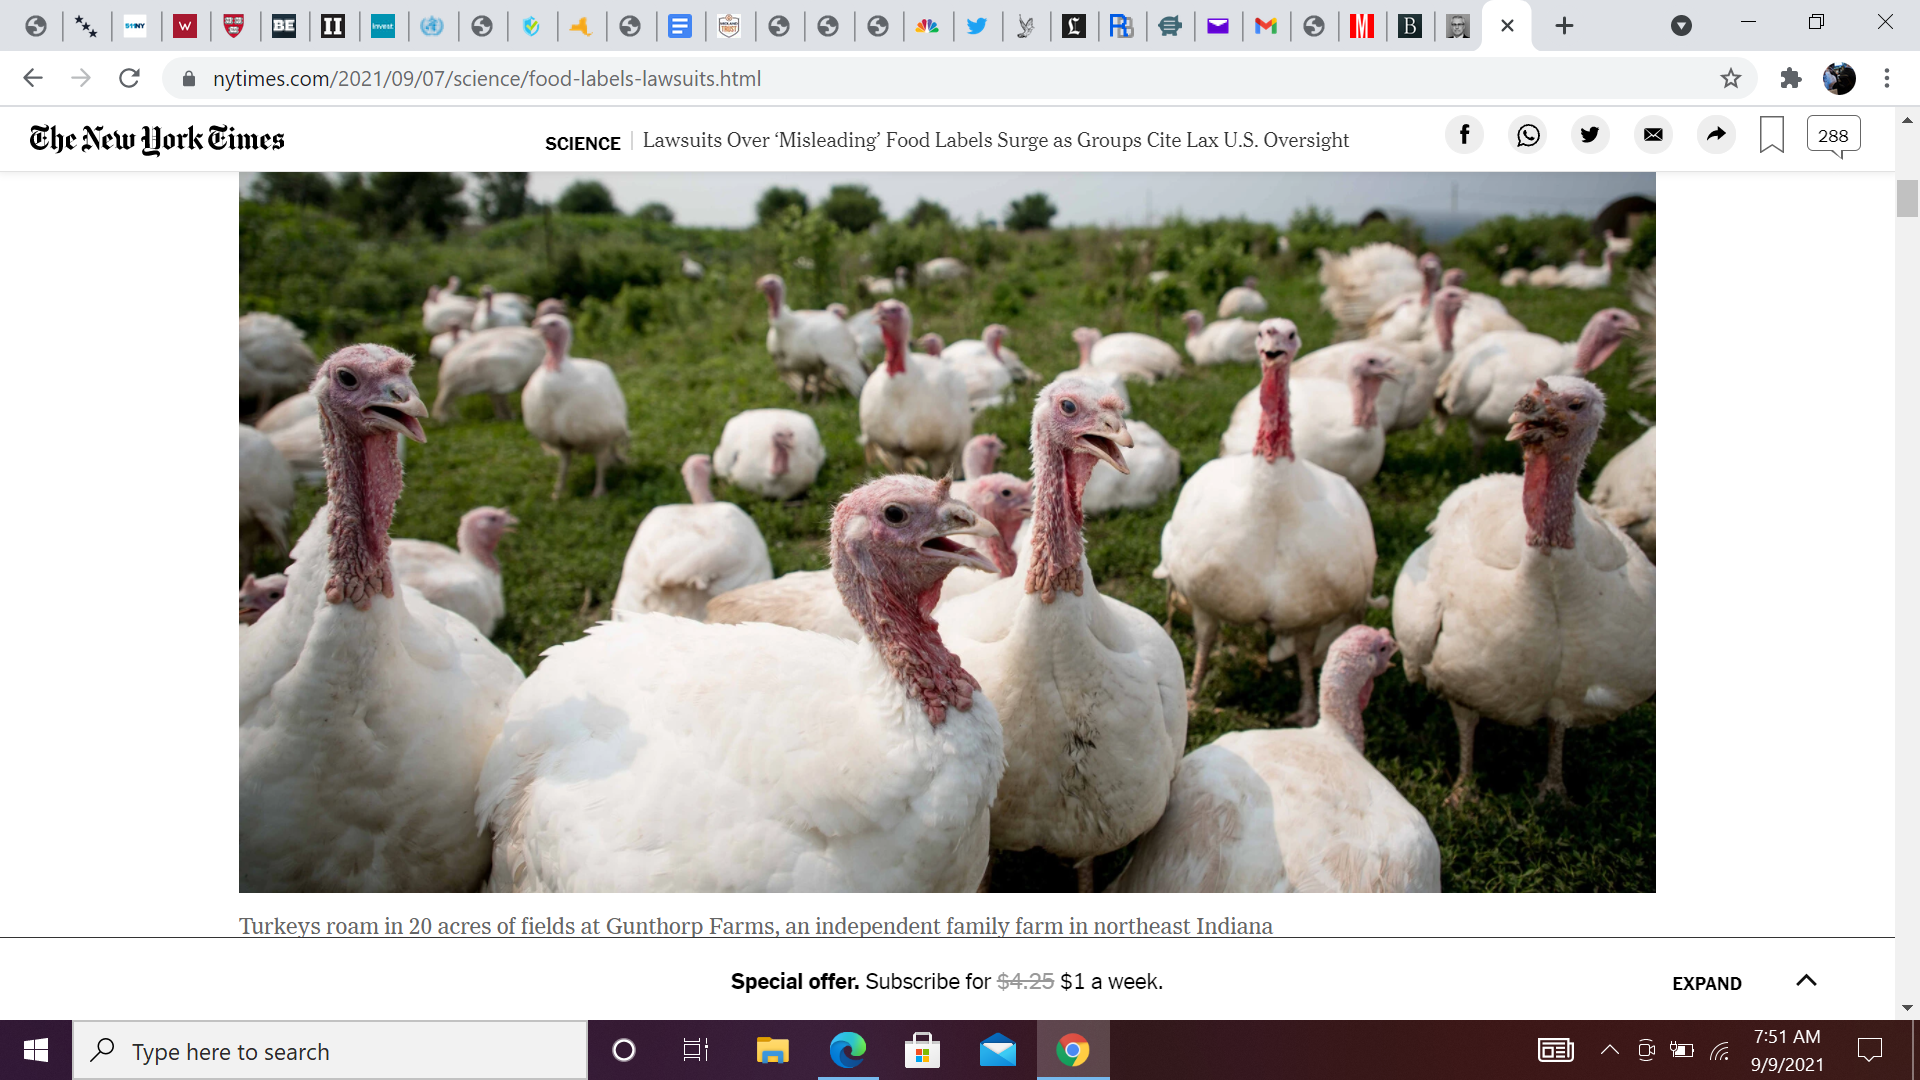Open the 288 comments bubble
1920x1080 pixels.
1833,135
